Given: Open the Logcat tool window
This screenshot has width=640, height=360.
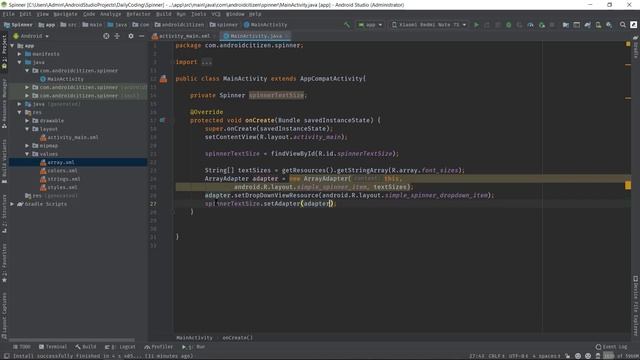Looking at the screenshot, I should tap(120, 347).
